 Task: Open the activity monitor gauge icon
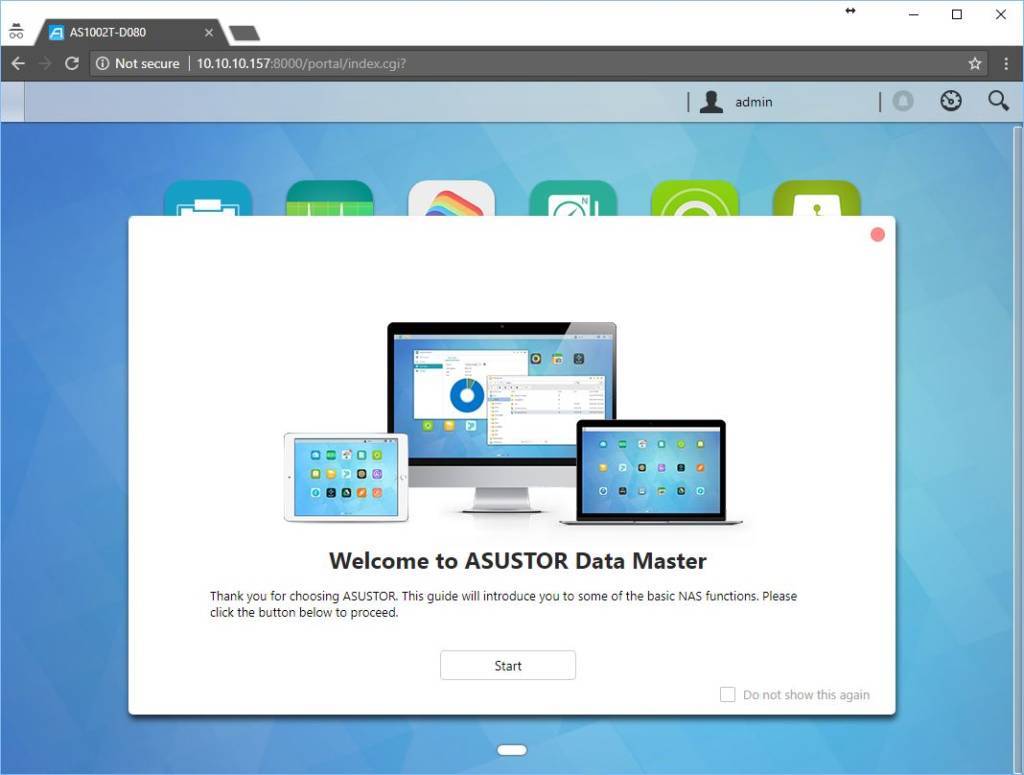coord(950,101)
